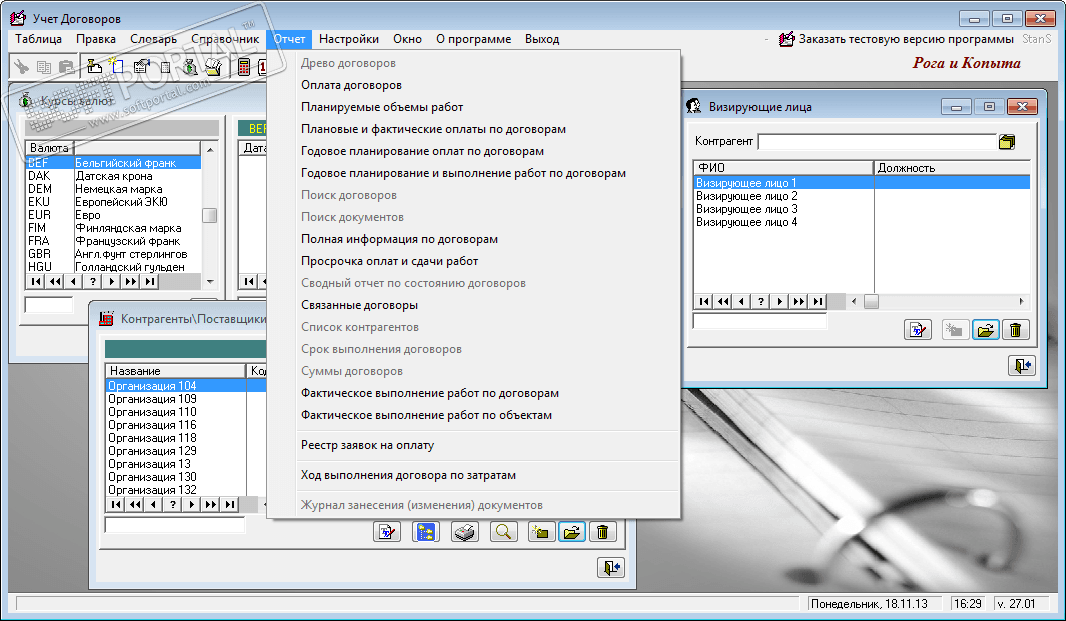Open the Окно menu

coord(407,39)
